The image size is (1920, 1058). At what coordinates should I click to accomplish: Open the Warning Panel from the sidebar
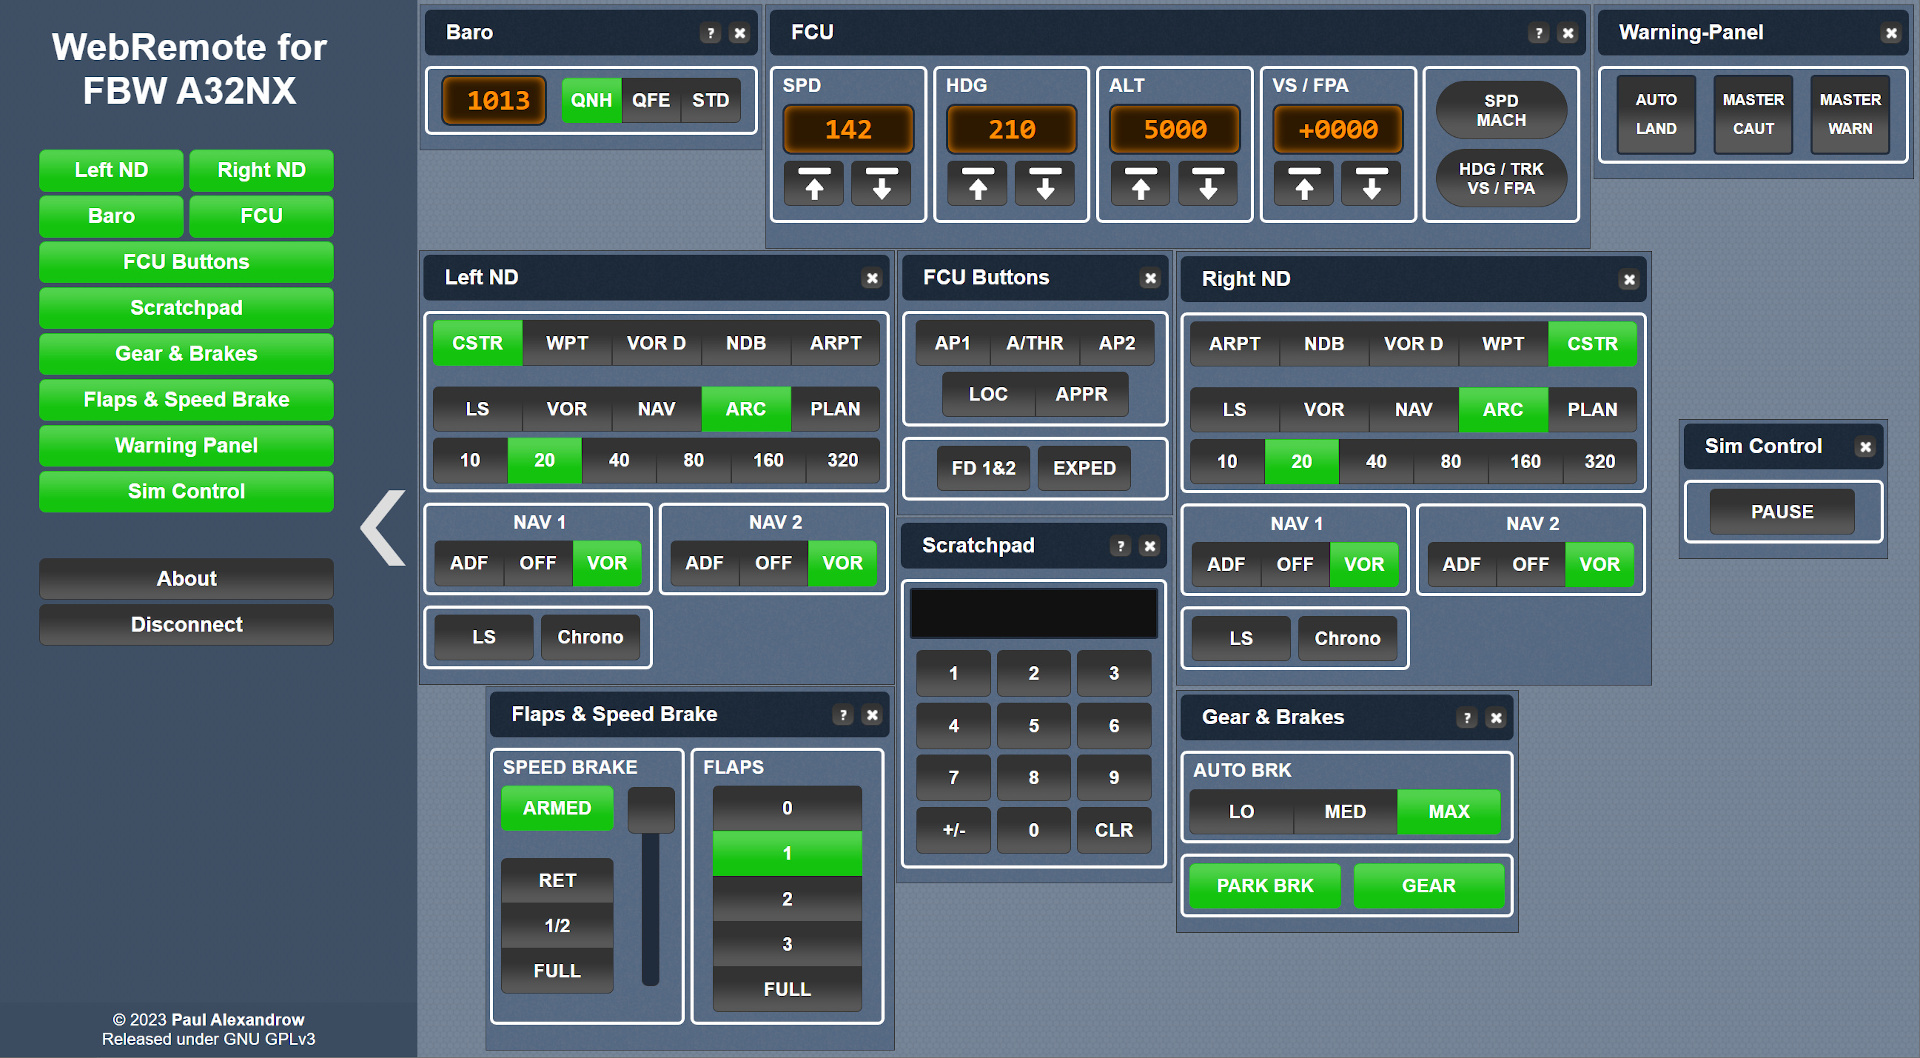point(186,445)
